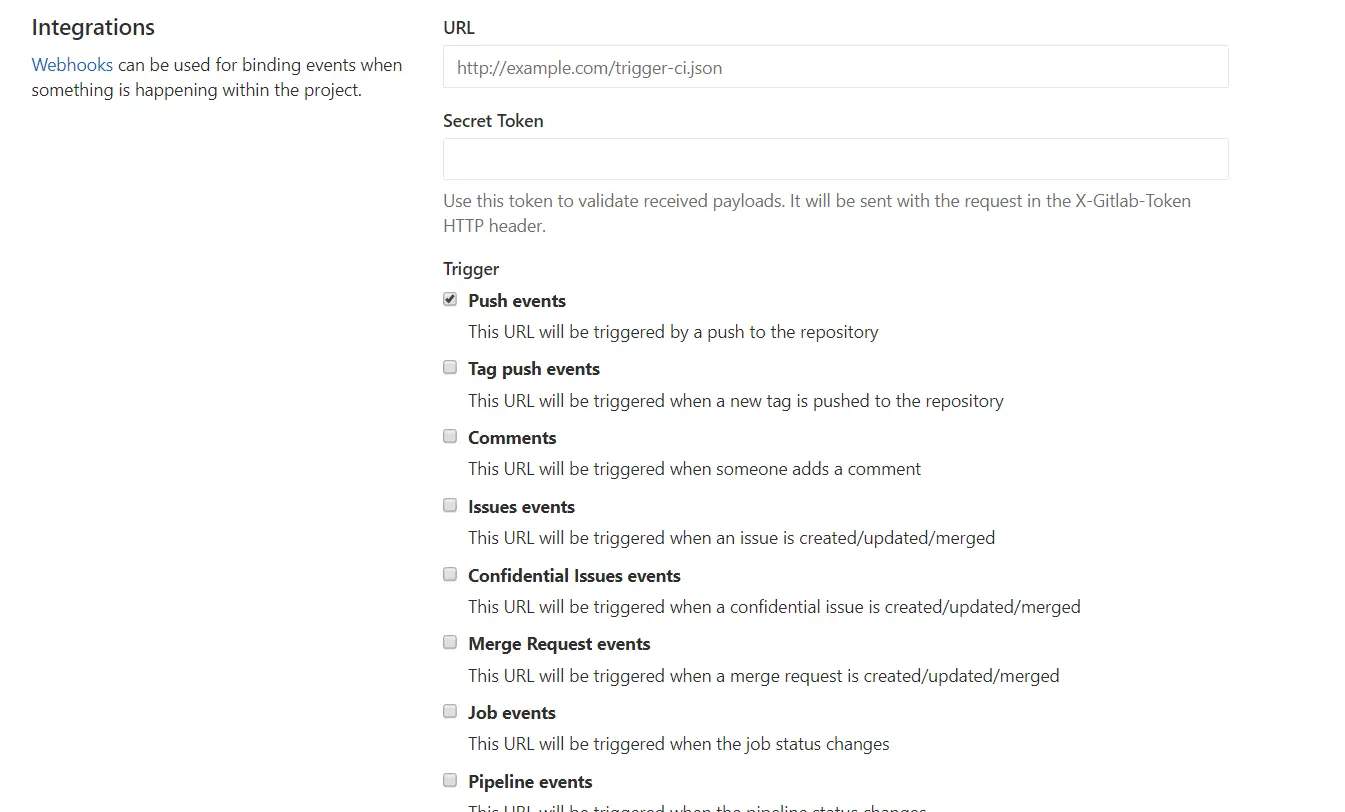Click the 'URL' field label
Viewport: 1345px width, 812px height.
[459, 28]
